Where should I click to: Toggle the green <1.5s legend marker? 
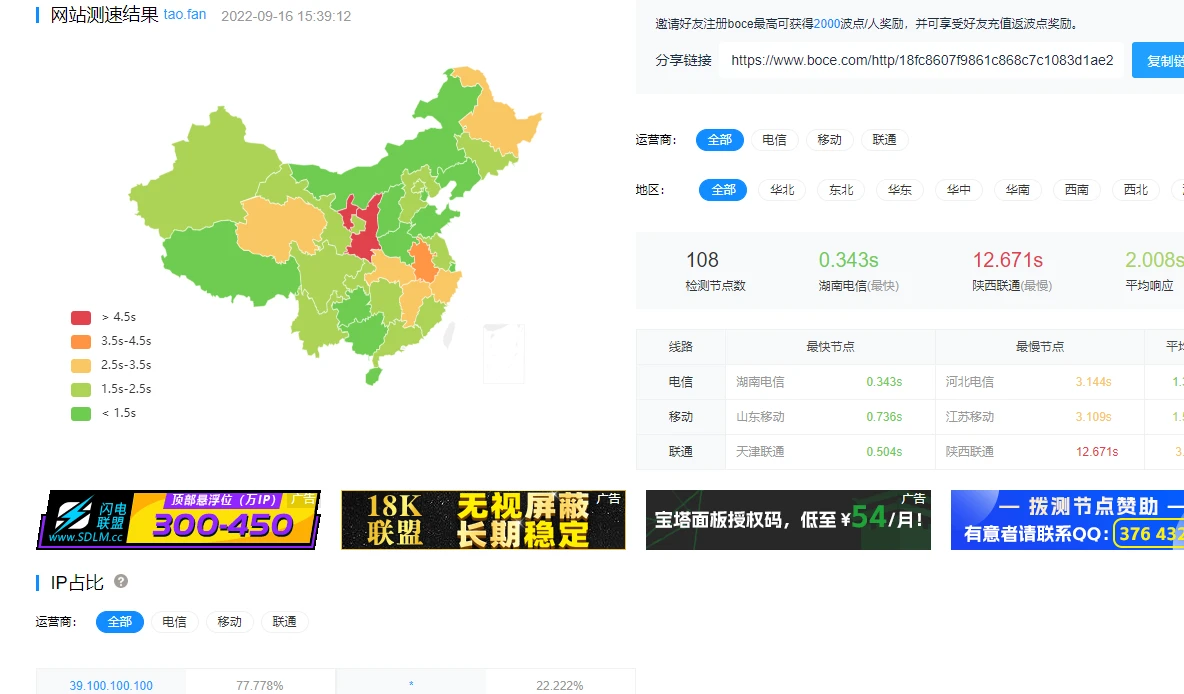point(81,413)
